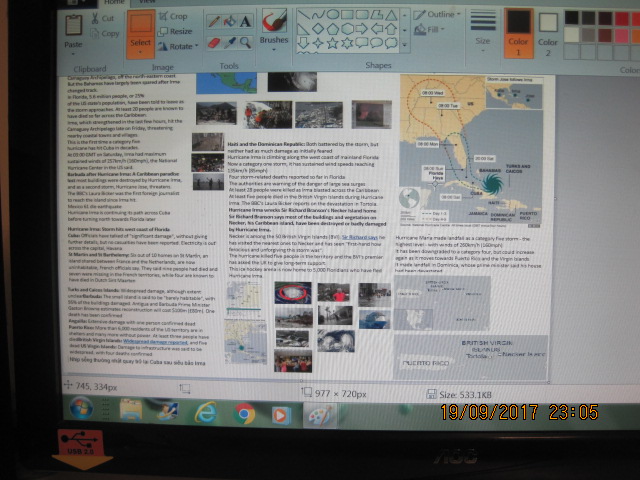Open the Windows Start button
This screenshot has width=640, height=480.
click(x=81, y=408)
